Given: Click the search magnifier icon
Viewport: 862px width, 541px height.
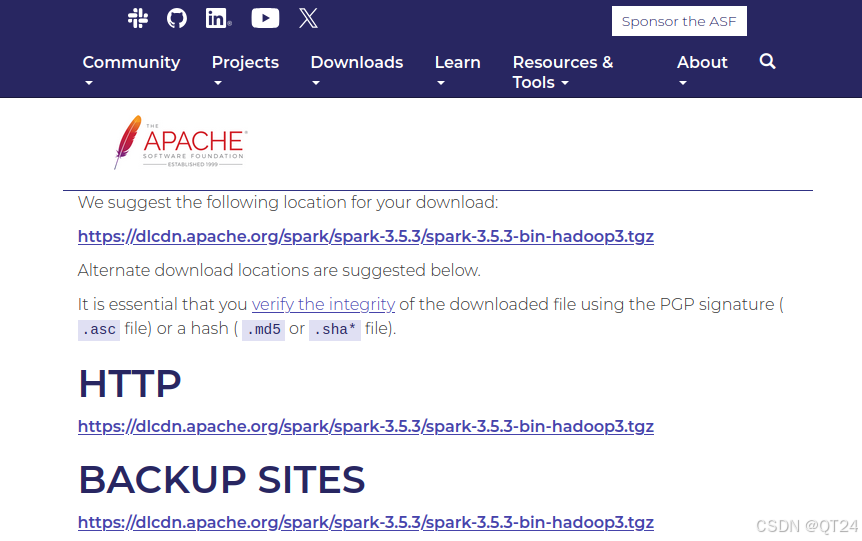Looking at the screenshot, I should pos(767,61).
